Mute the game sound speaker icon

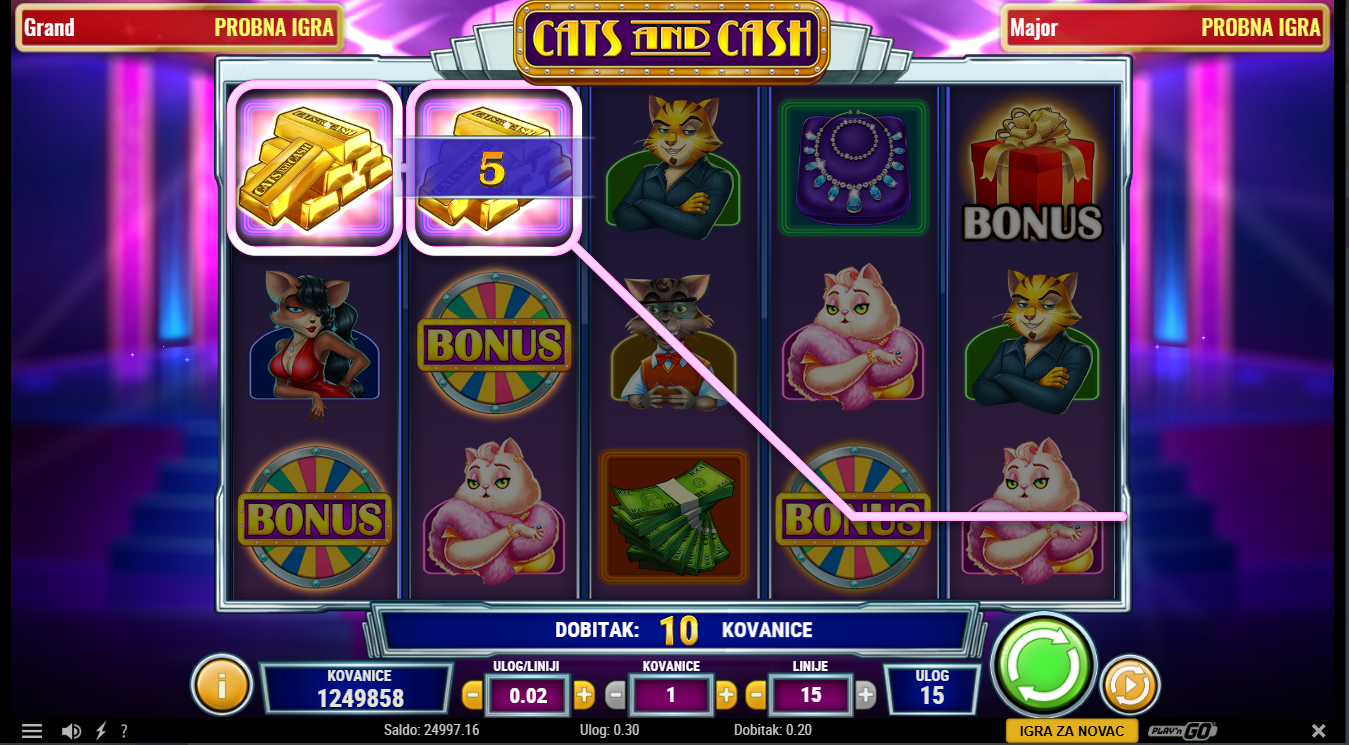(71, 731)
